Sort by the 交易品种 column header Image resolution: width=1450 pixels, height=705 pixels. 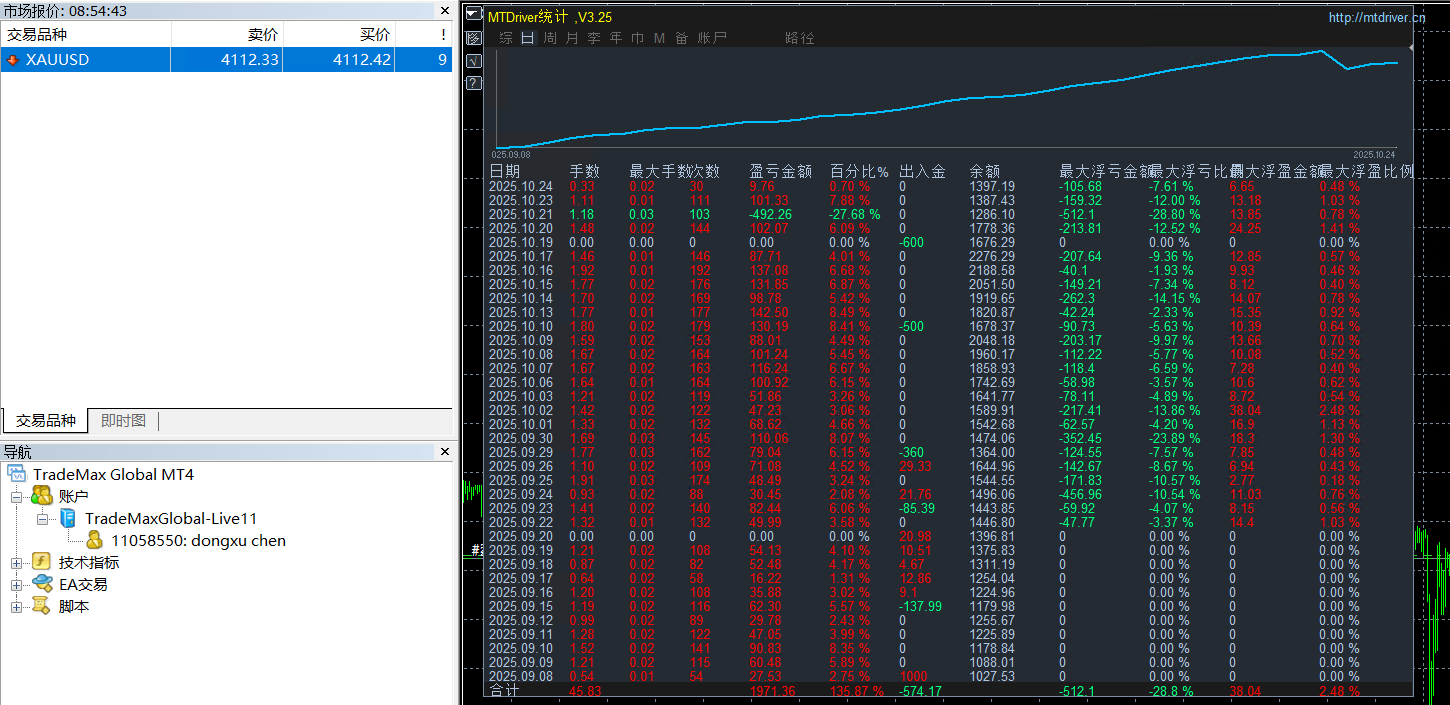[x=86, y=34]
